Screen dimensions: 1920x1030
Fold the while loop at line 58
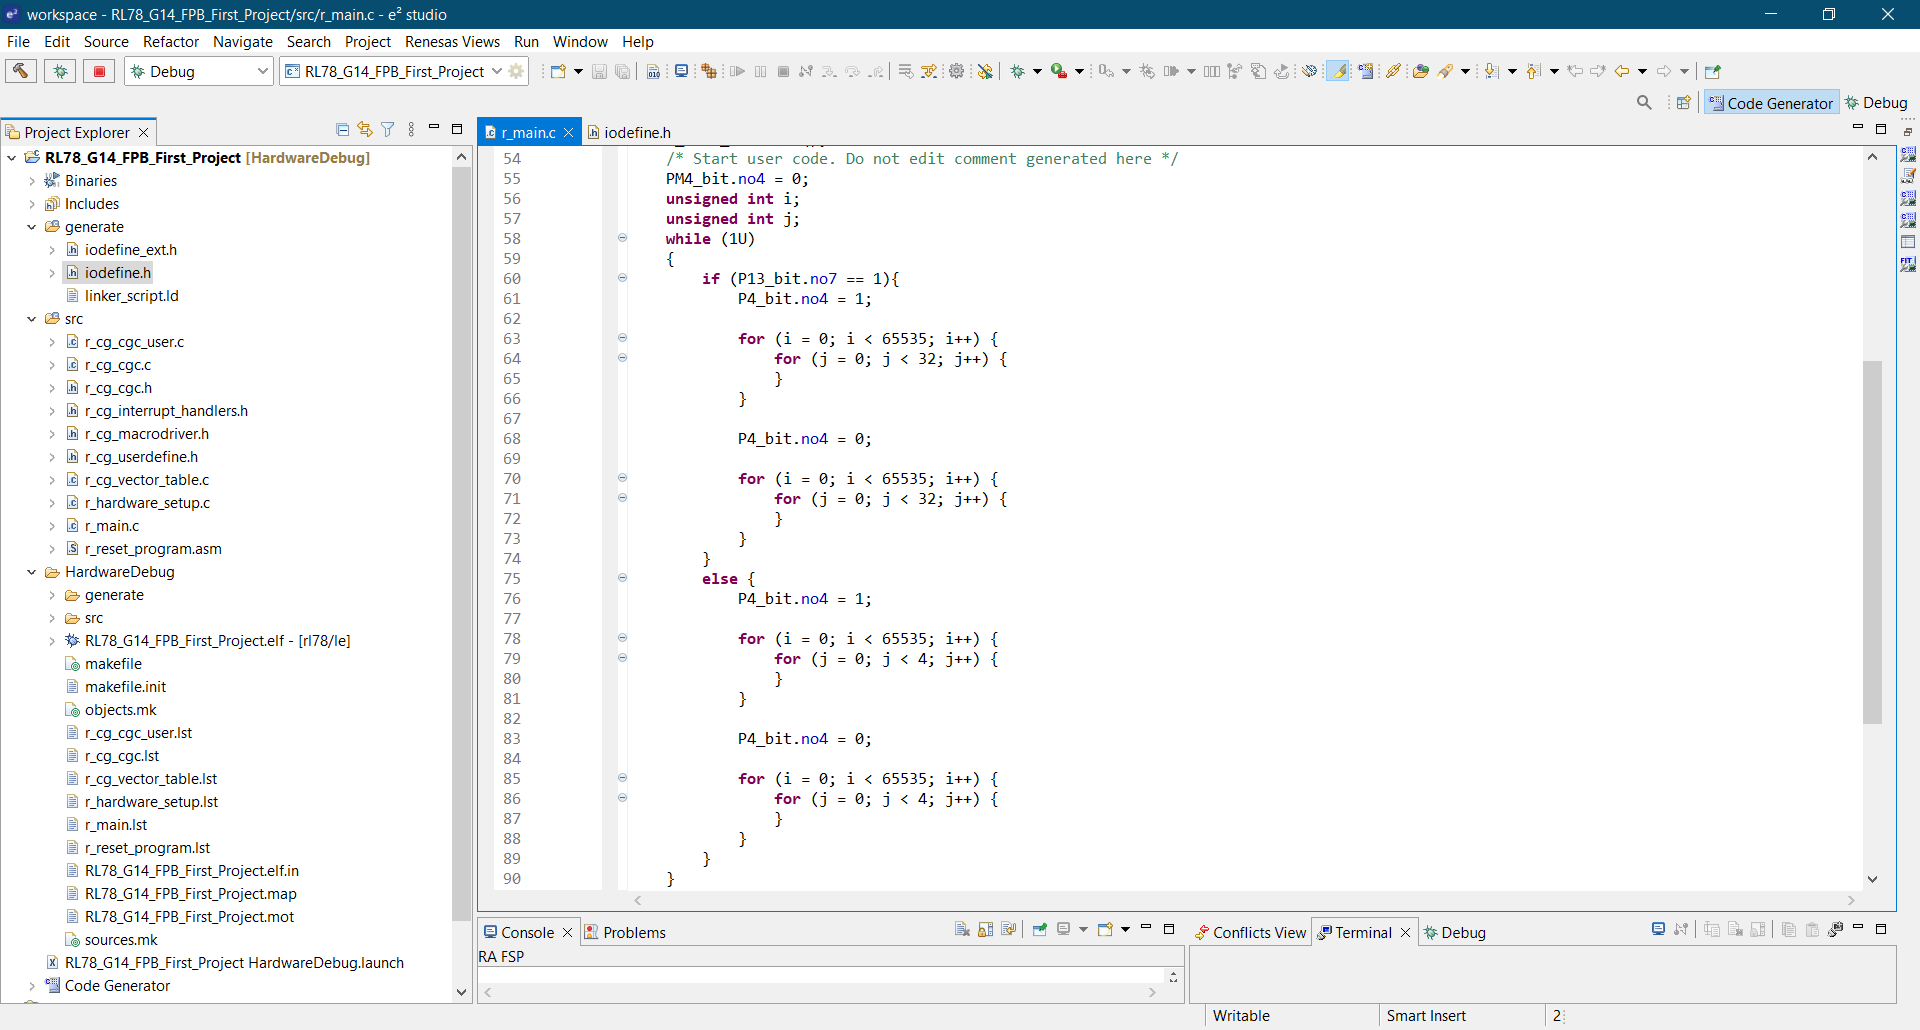pos(622,238)
